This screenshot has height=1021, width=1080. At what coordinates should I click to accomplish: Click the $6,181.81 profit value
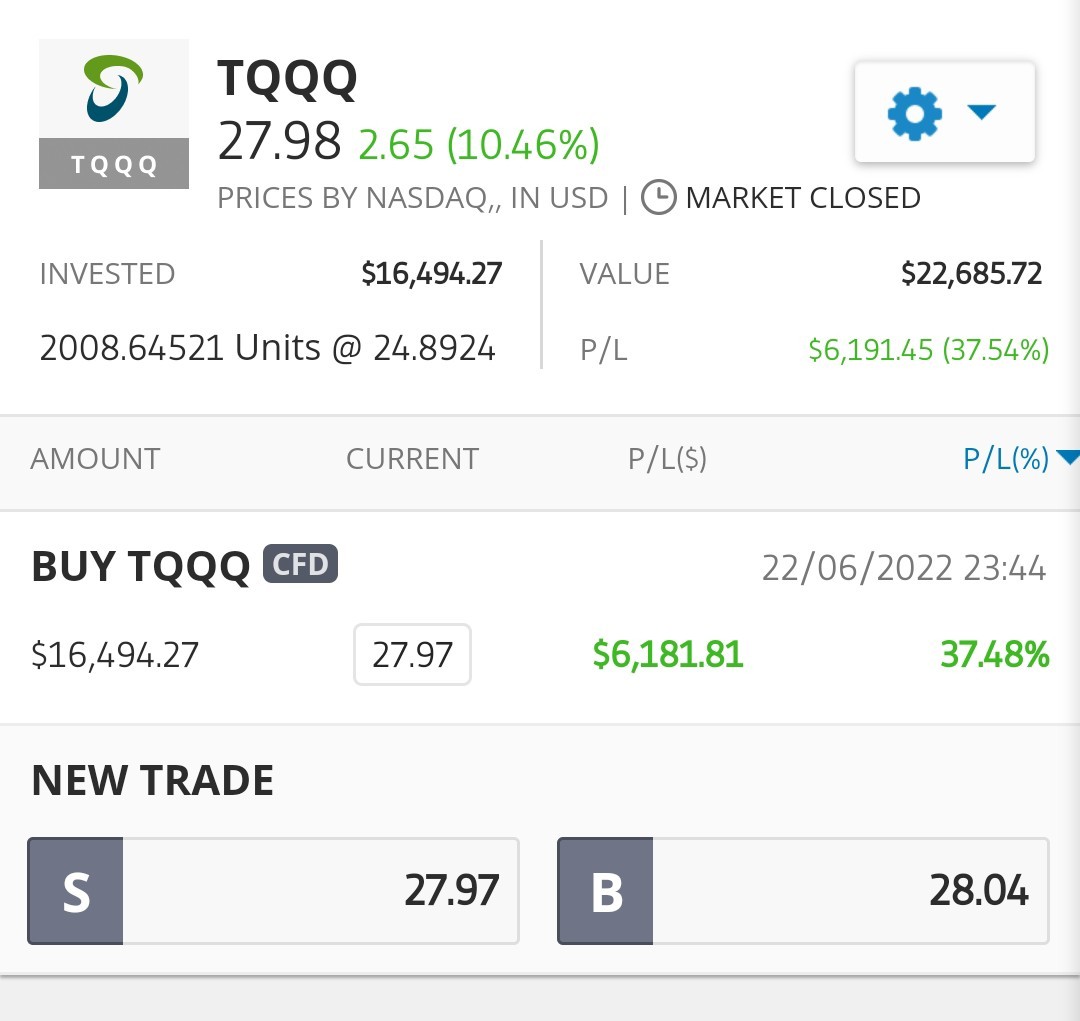click(x=667, y=654)
